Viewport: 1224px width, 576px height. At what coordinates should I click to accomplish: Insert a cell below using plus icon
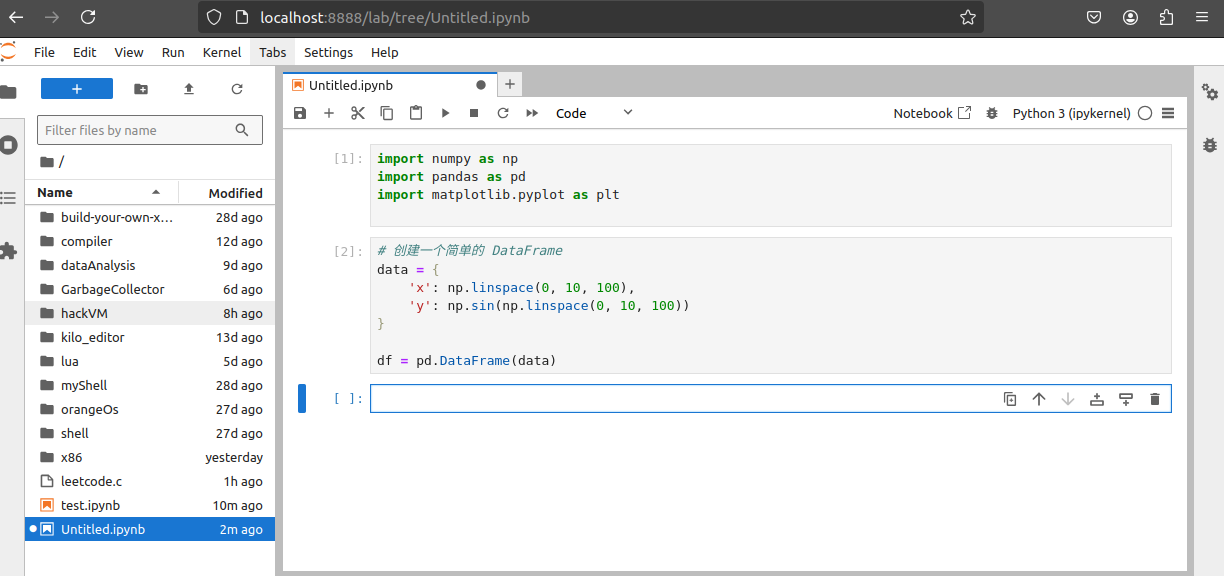pos(329,113)
